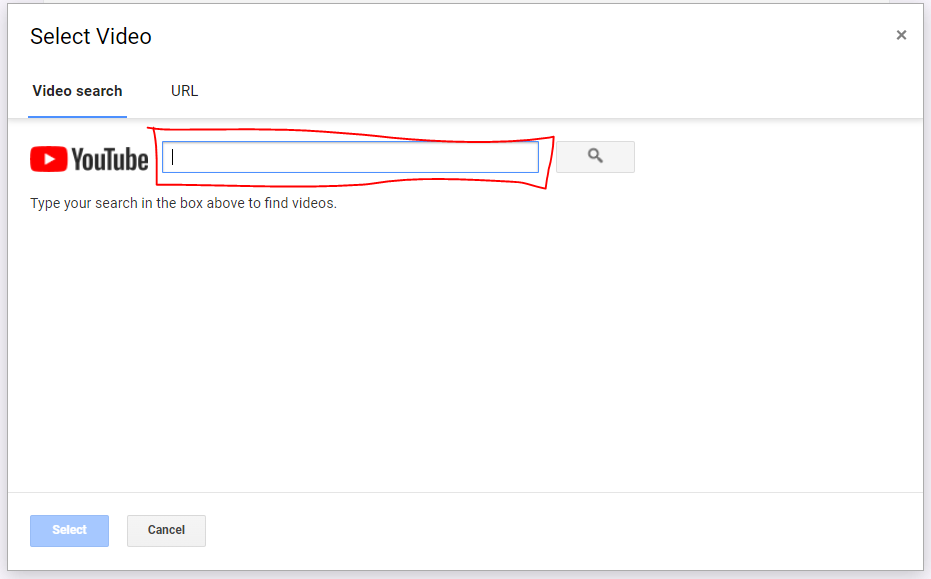This screenshot has width=931, height=579.
Task: Click the Select button
Action: [69, 530]
